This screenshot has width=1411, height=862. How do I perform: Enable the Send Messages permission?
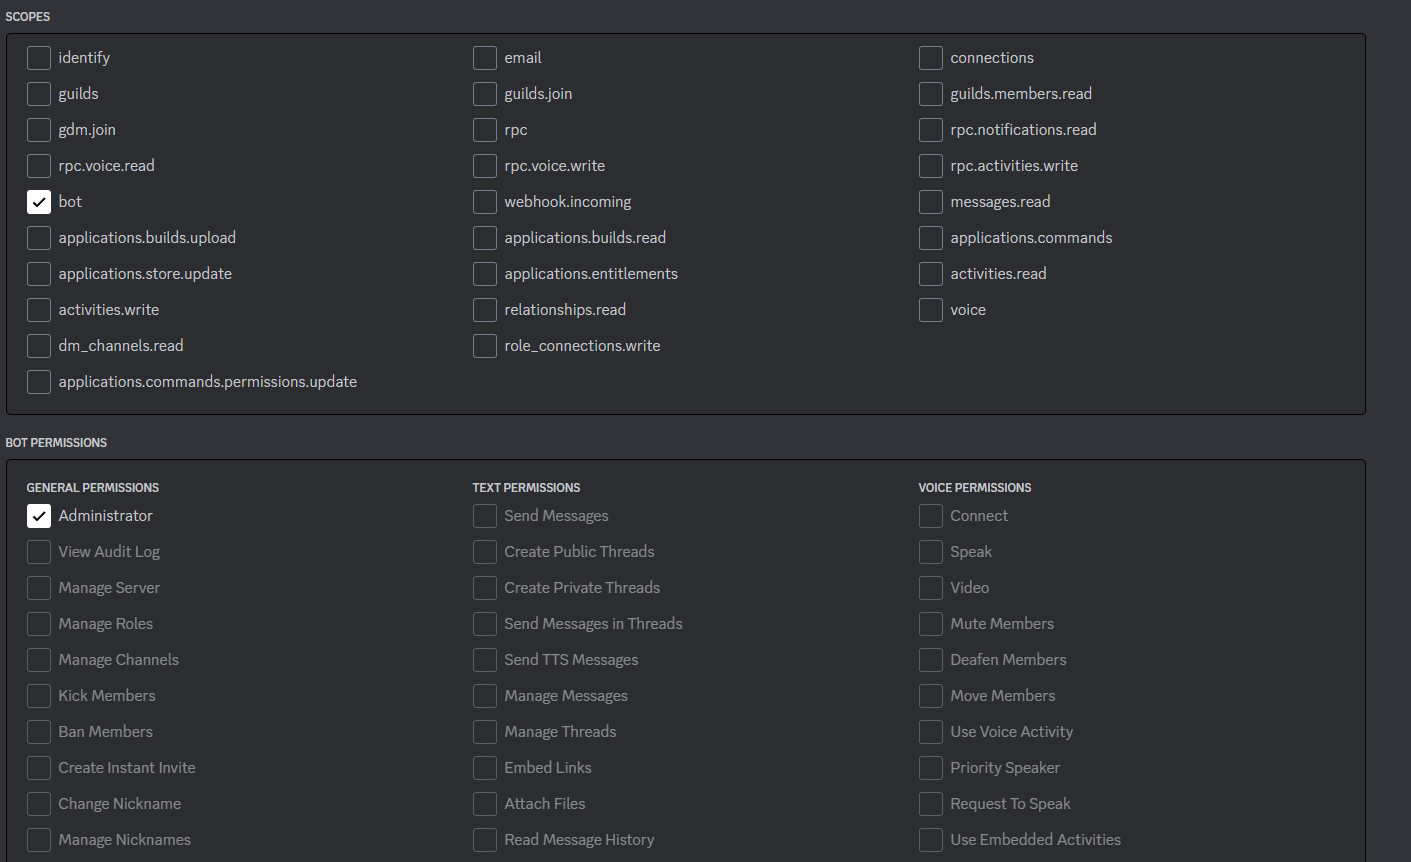[484, 515]
